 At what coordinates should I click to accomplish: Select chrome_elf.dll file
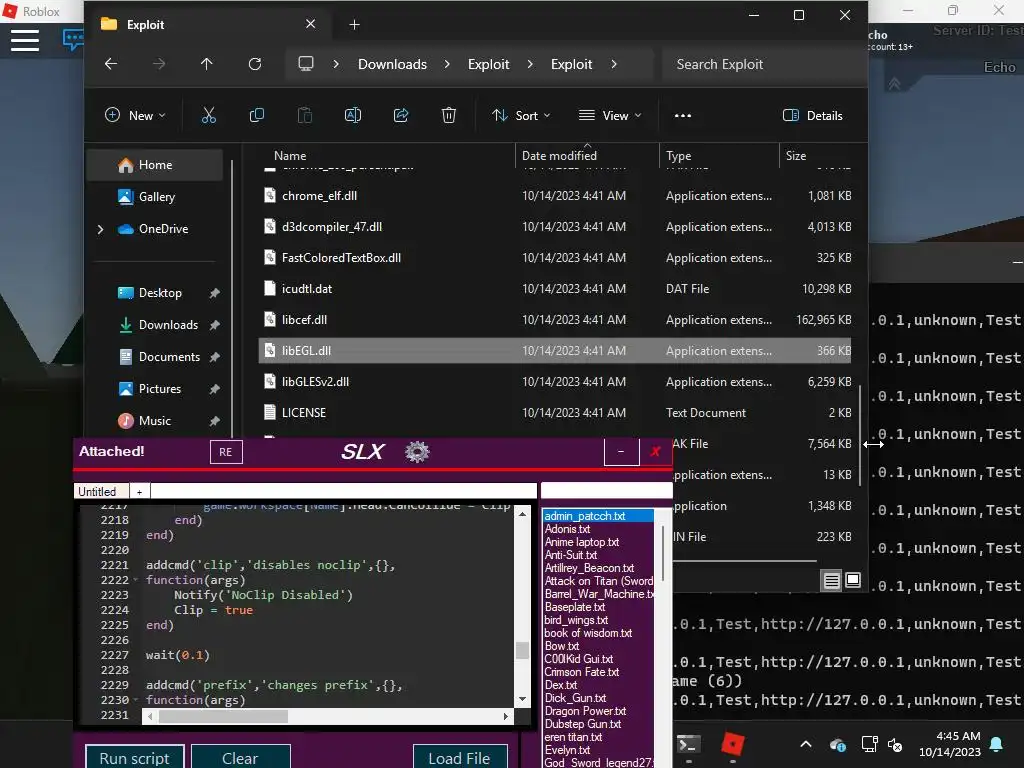click(x=555, y=196)
